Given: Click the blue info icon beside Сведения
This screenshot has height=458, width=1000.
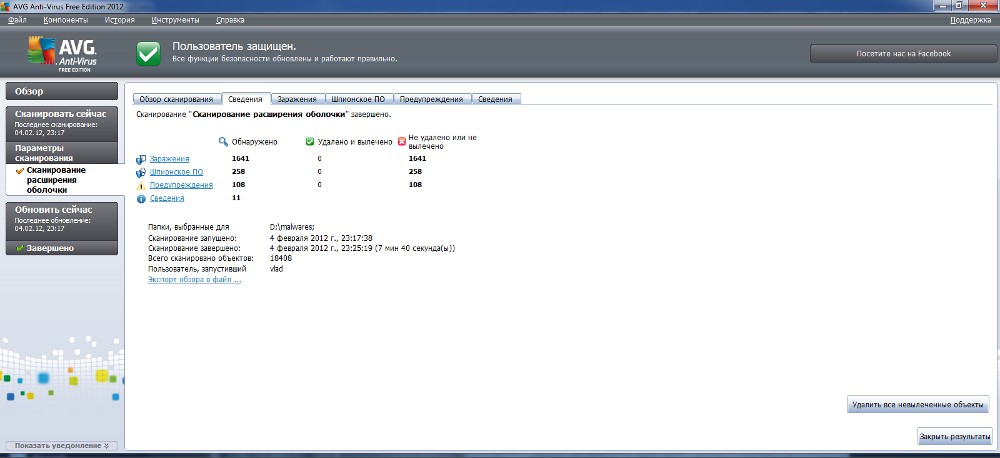Looking at the screenshot, I should pos(141,198).
